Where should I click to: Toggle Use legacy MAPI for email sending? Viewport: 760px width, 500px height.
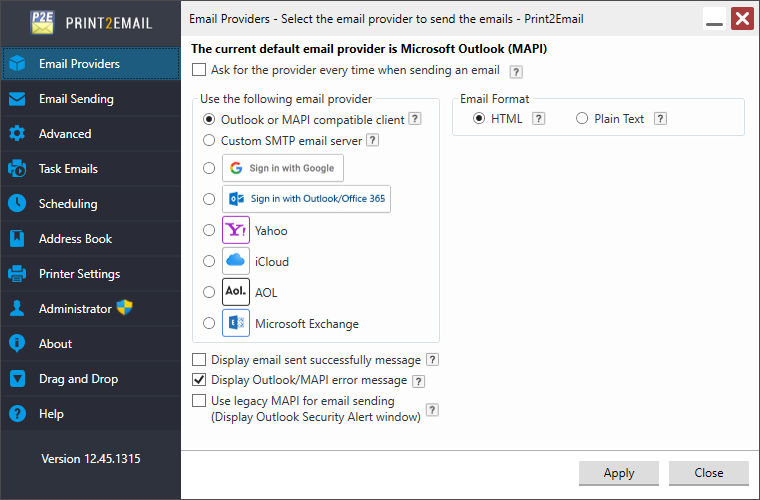click(x=199, y=401)
